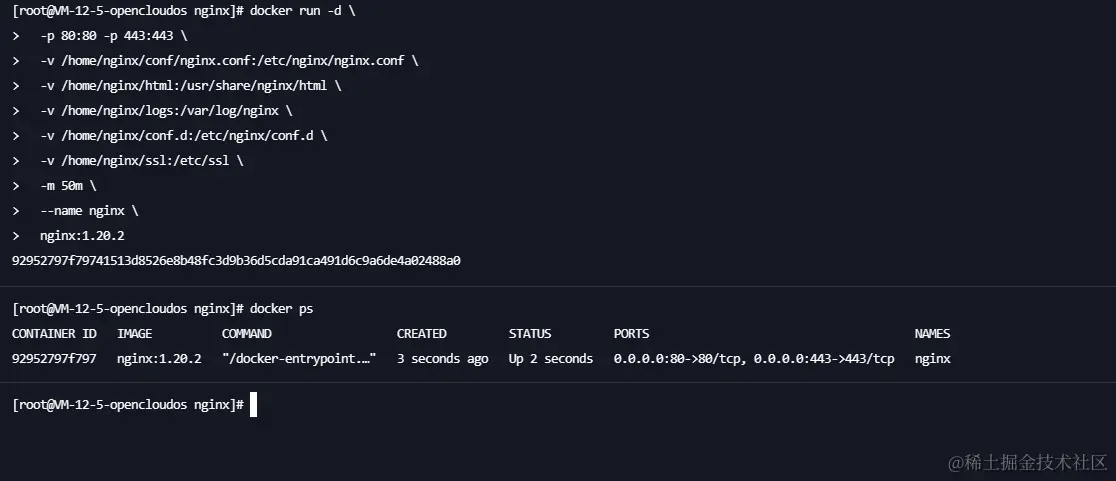Image resolution: width=1116 pixels, height=481 pixels.
Task: Click container ID '92952797f797' in table
Action: 54,359
